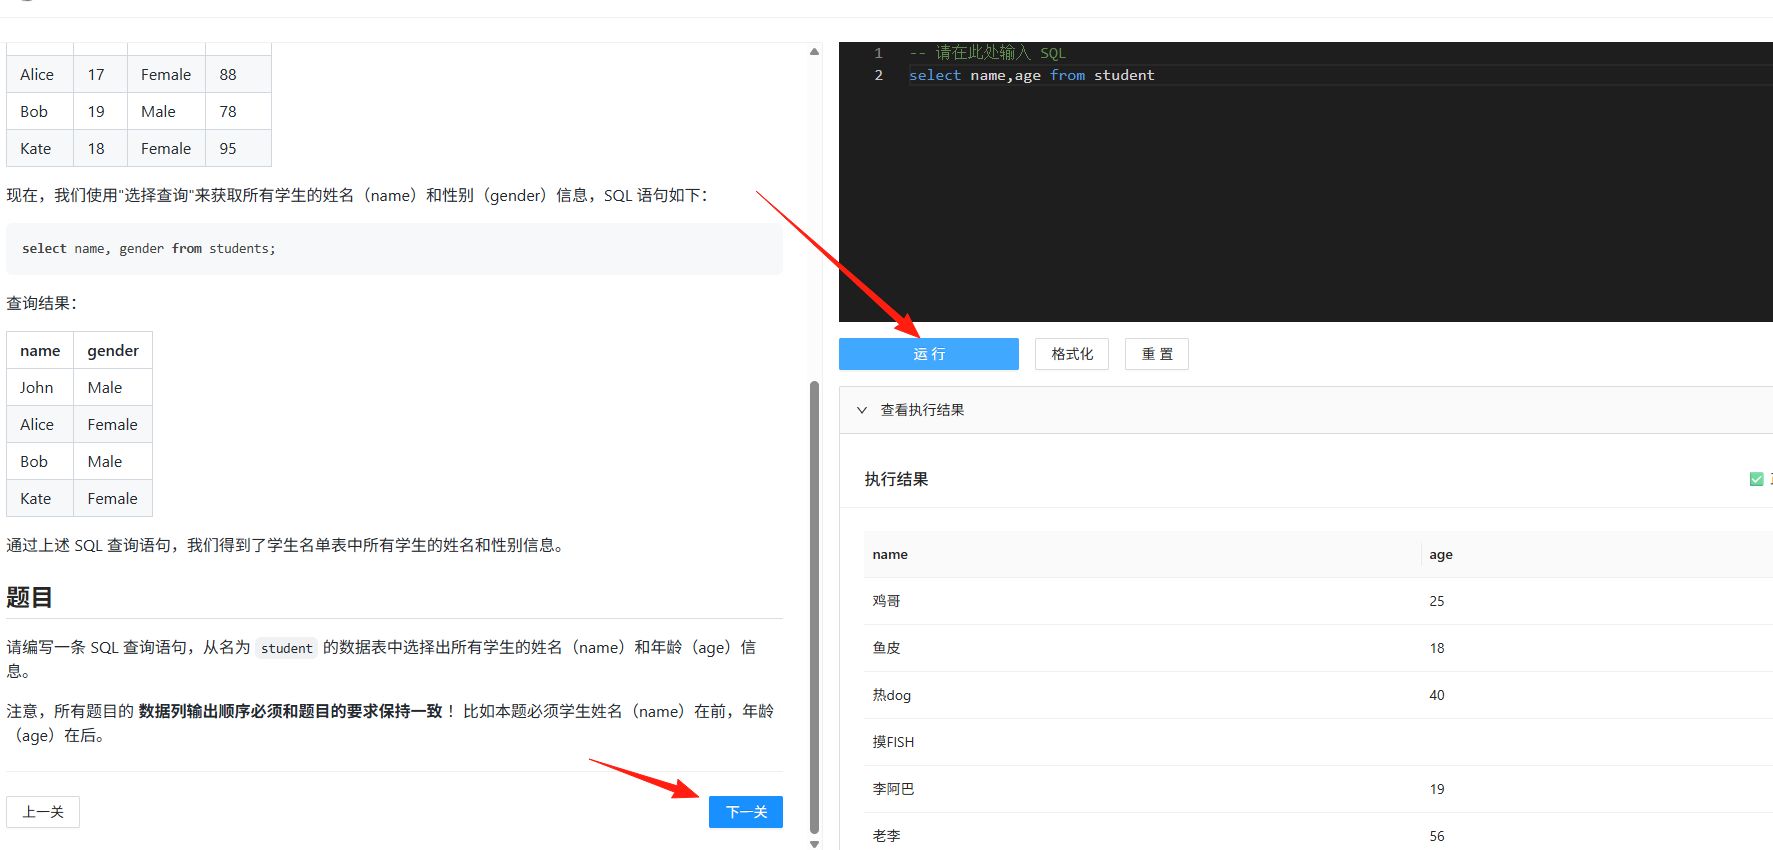Toggle the green checkbox beside 执行结果
1773x850 pixels.
click(x=1756, y=479)
